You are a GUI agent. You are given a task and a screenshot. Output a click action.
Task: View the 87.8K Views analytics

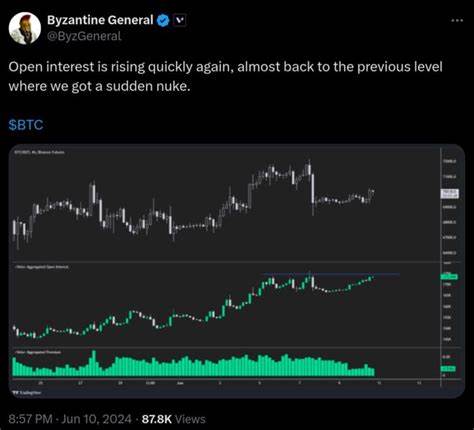[174, 419]
